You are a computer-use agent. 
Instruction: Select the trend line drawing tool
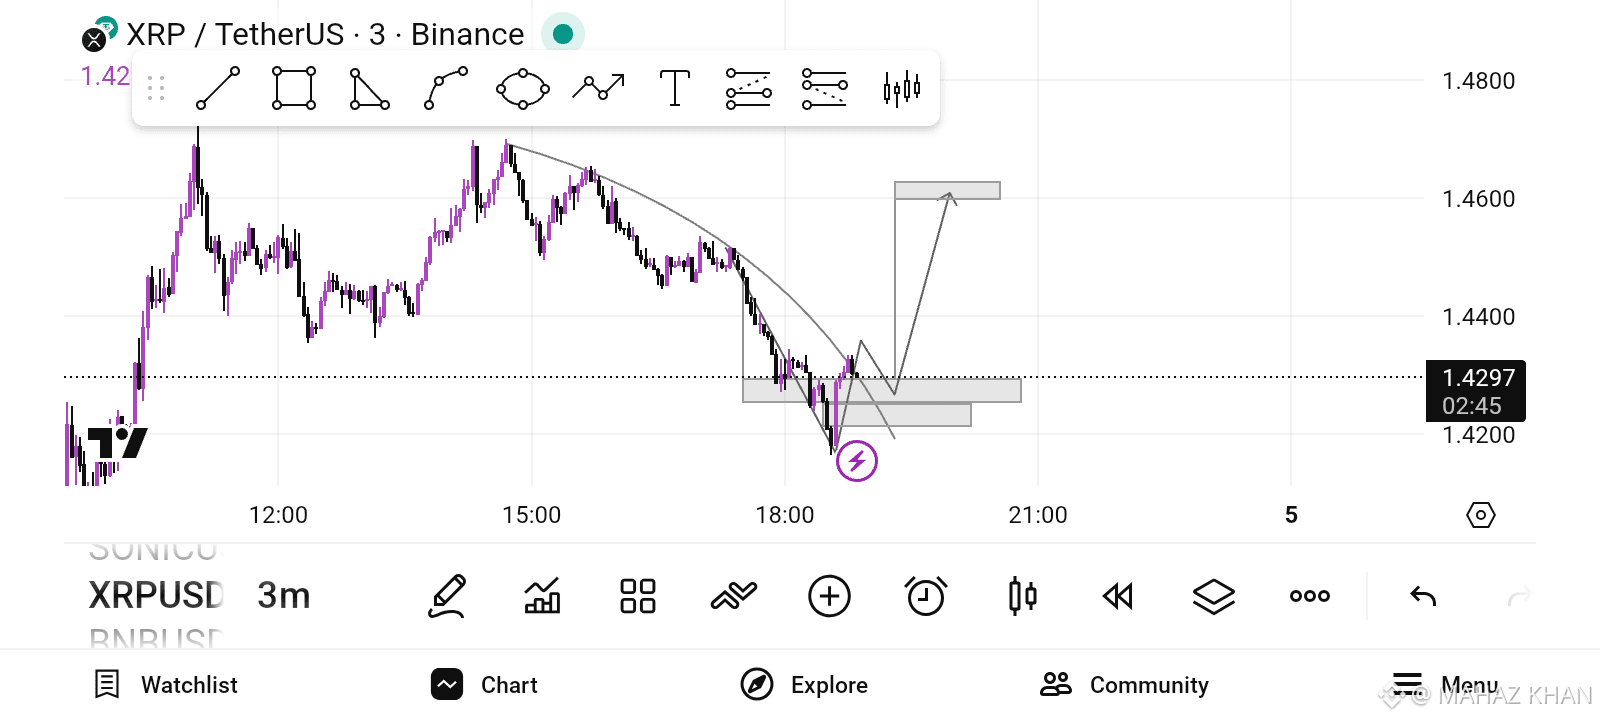pos(218,88)
